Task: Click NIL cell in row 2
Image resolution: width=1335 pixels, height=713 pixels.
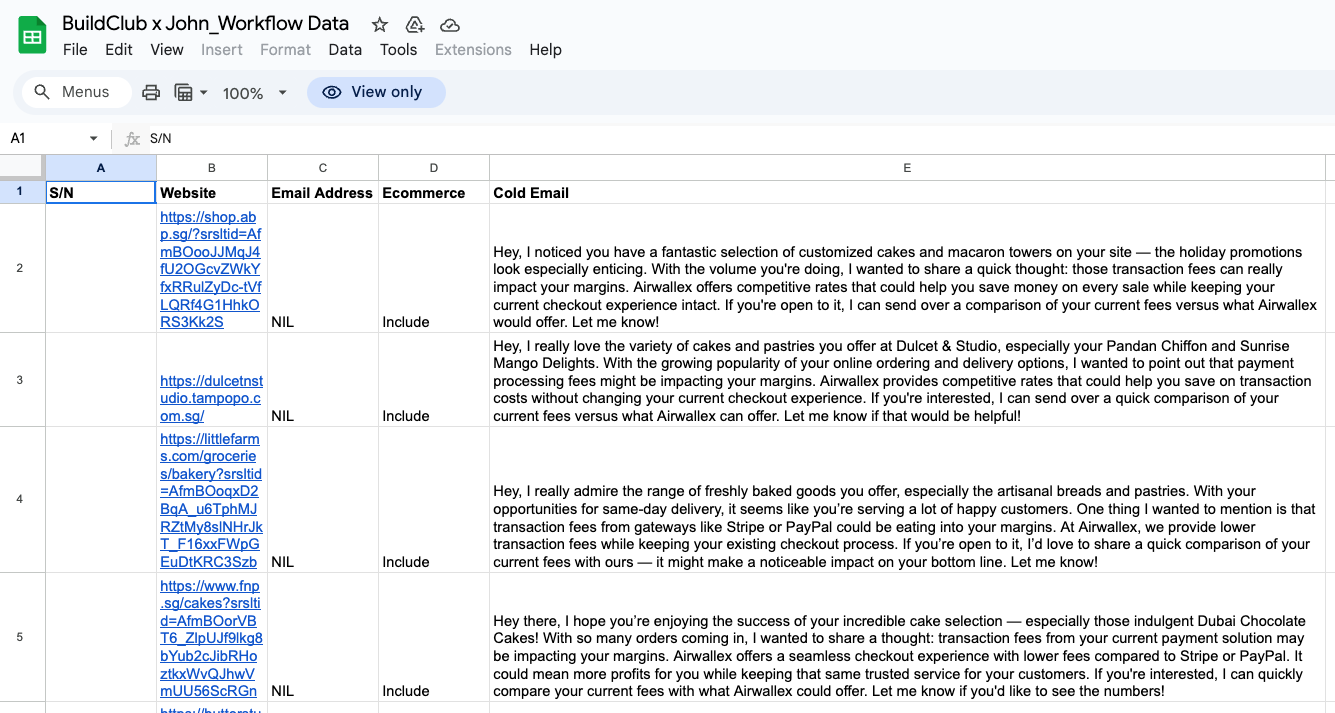Action: 323,268
